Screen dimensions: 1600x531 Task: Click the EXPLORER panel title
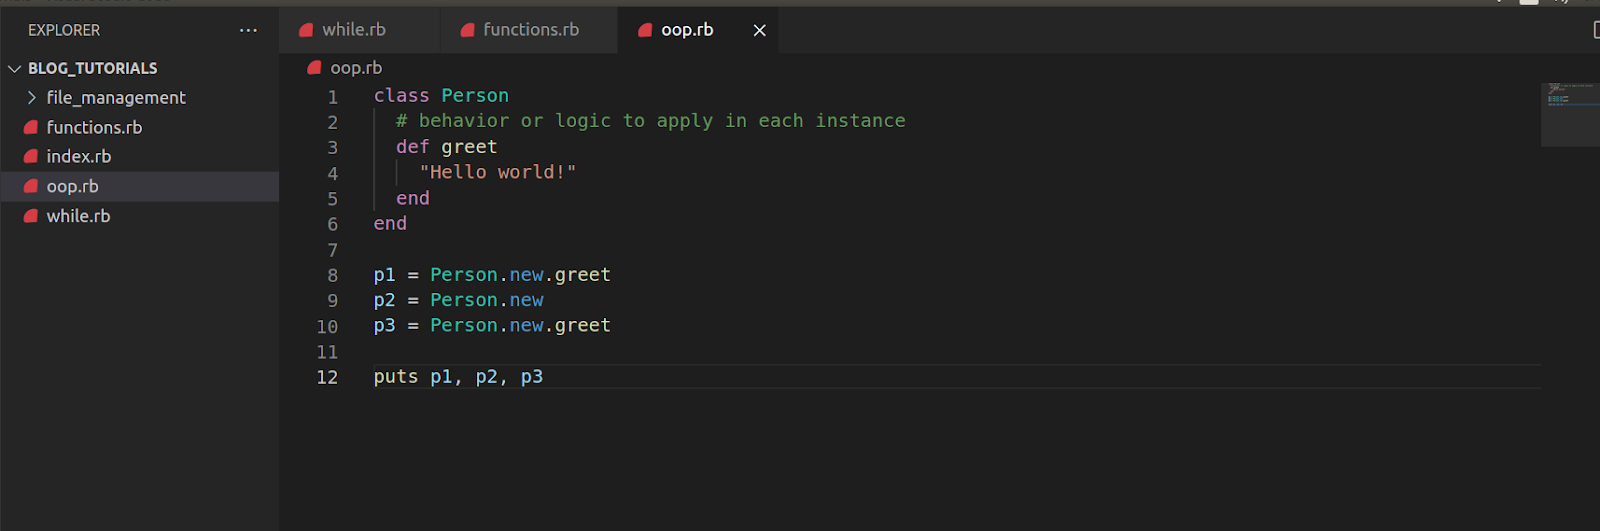coord(64,30)
